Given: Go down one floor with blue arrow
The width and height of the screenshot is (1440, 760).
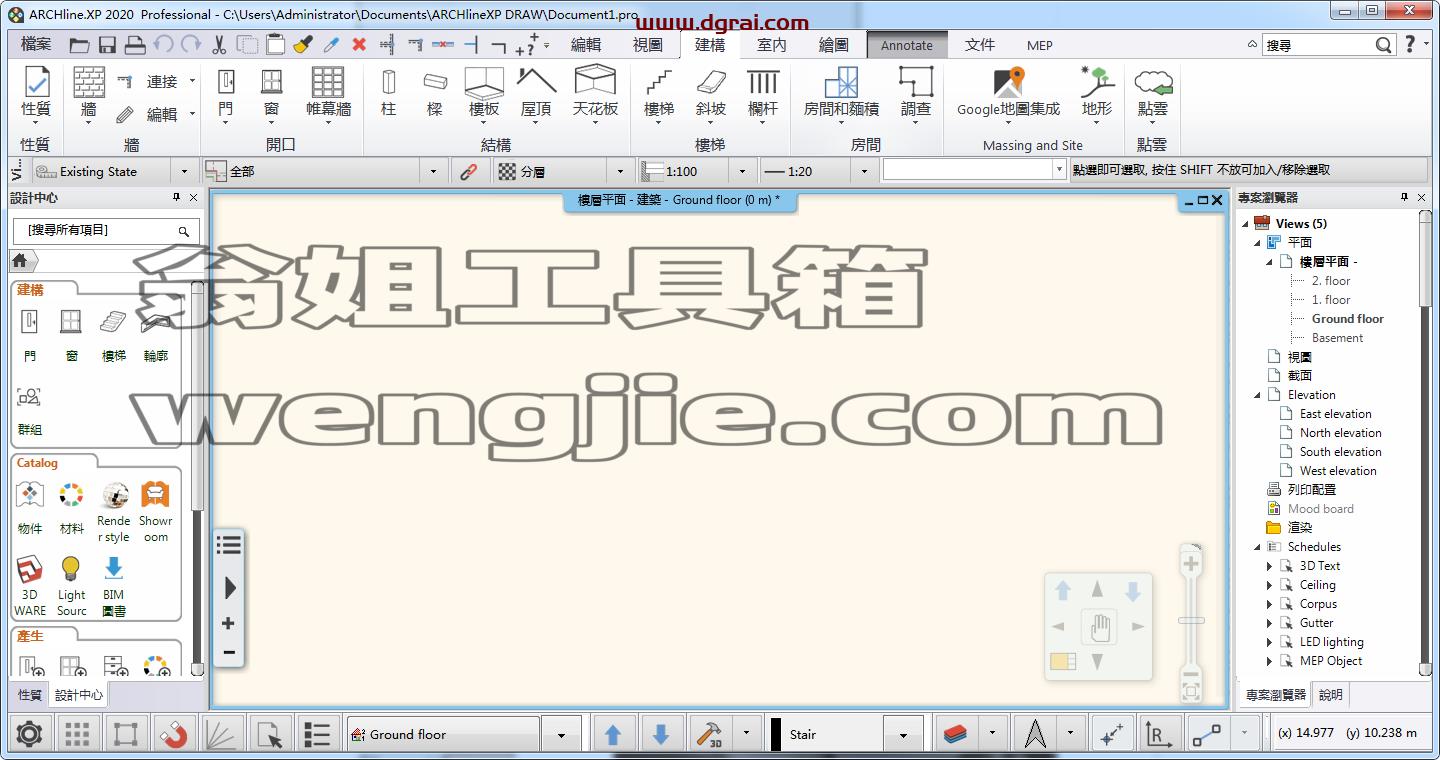Looking at the screenshot, I should 661,735.
